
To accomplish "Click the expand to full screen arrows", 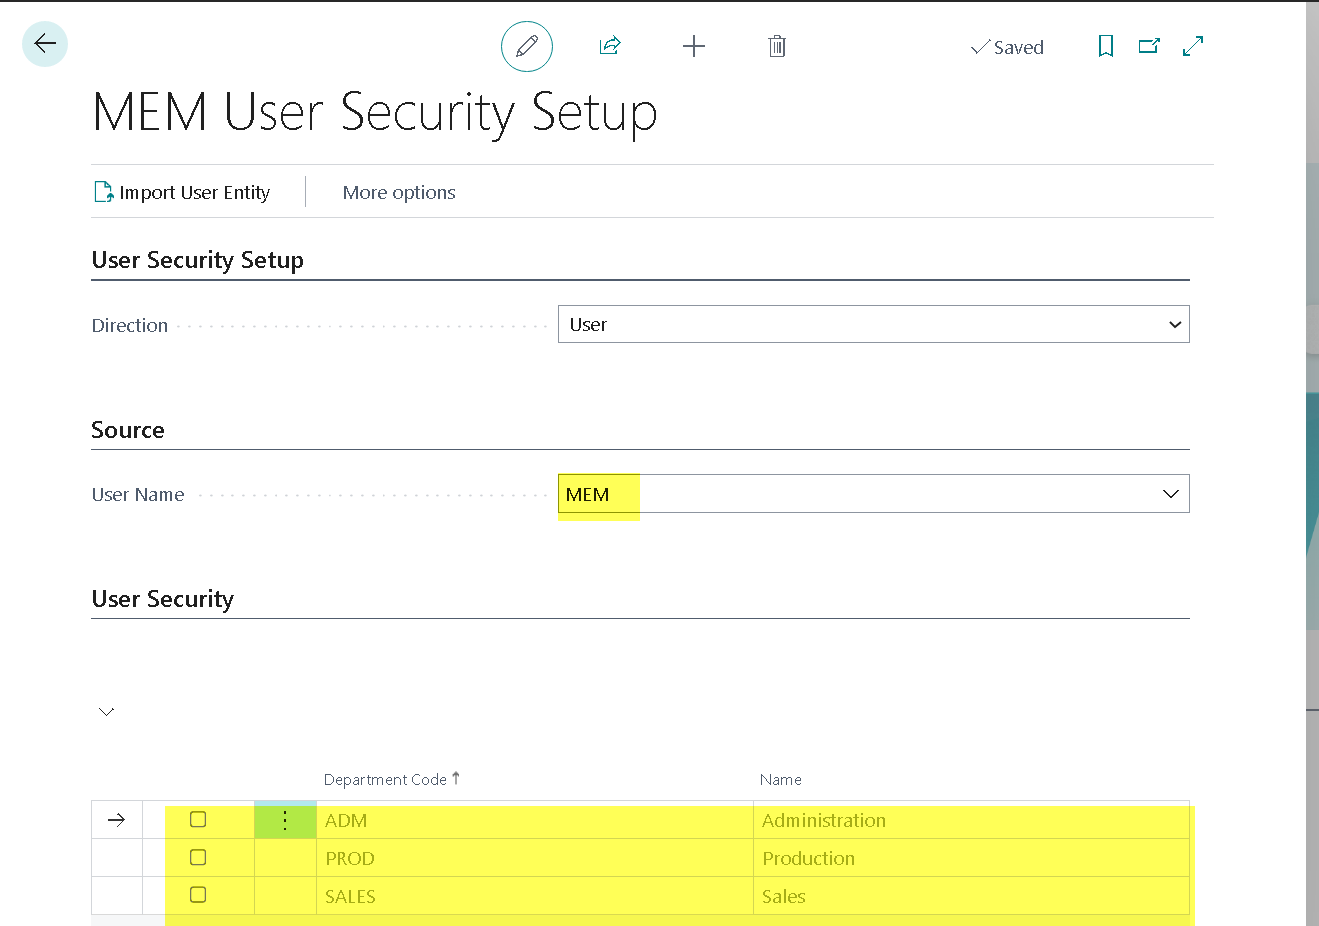I will 1193,46.
